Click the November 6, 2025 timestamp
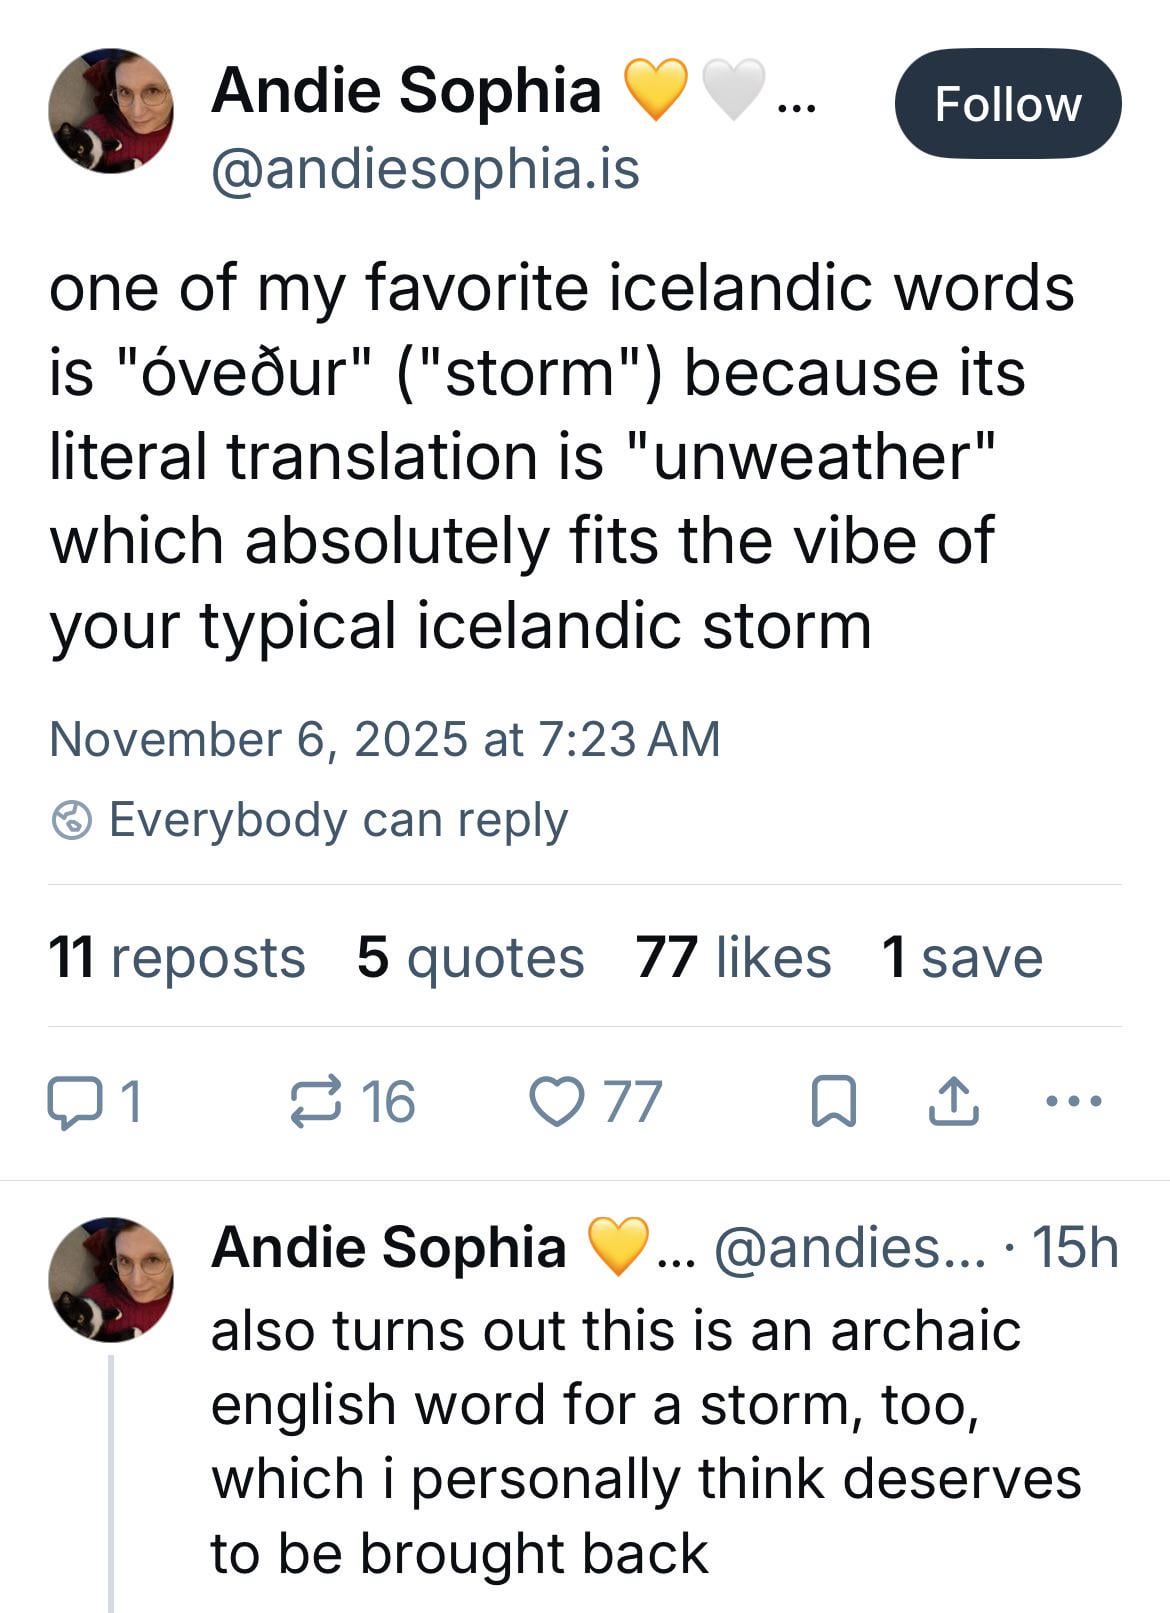Screen dimensions: 1170x1613 384,740
